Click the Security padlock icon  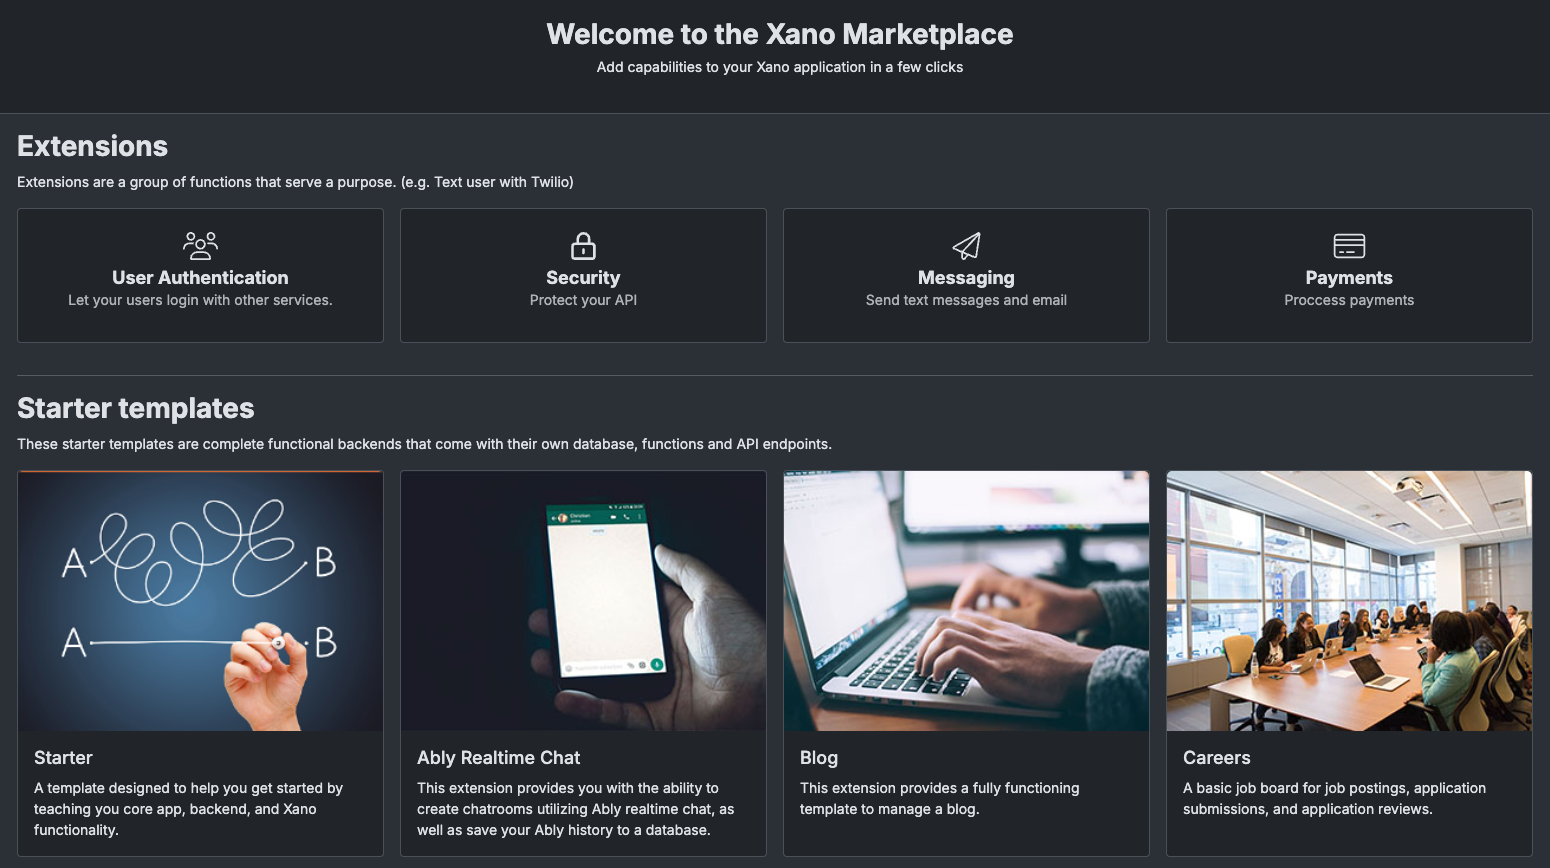[583, 245]
